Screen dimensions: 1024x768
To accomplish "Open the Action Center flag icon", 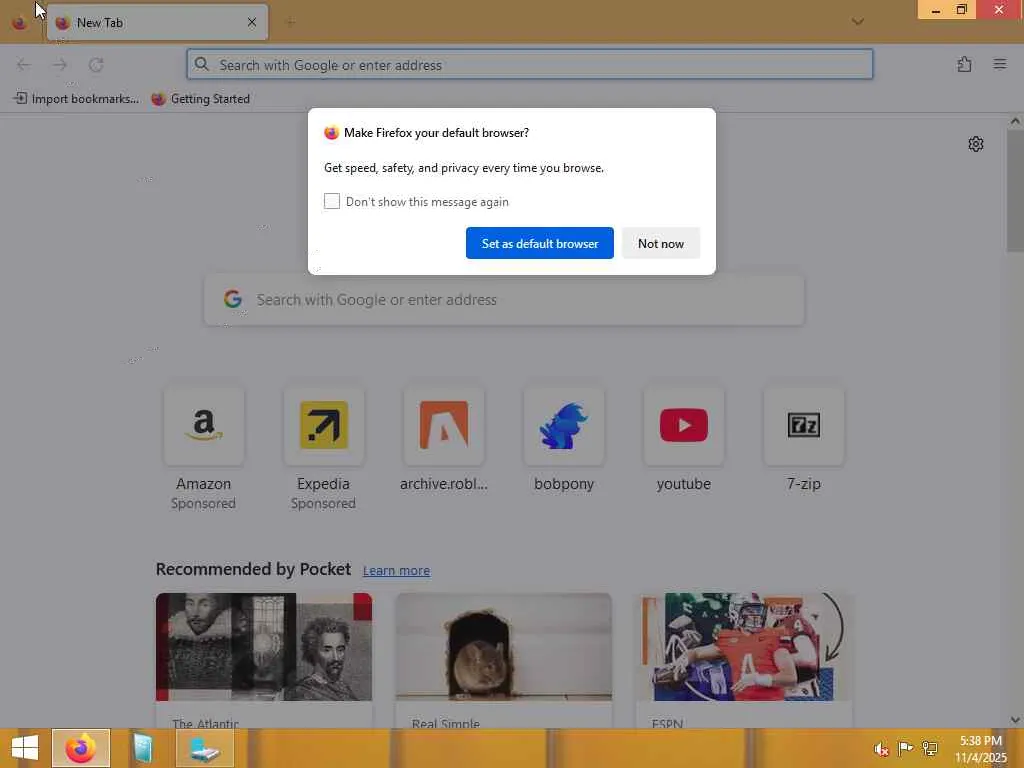I will pyautogui.click(x=905, y=748).
